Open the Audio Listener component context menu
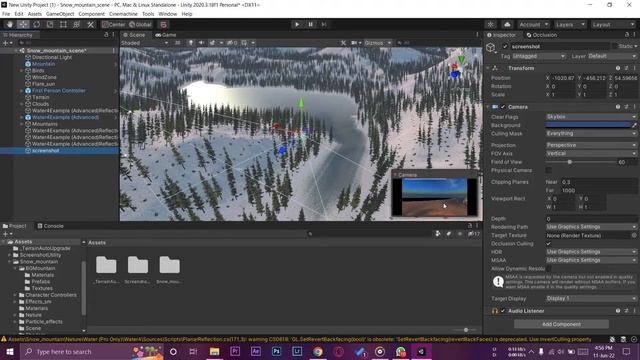The height and width of the screenshot is (360, 640). click(634, 311)
